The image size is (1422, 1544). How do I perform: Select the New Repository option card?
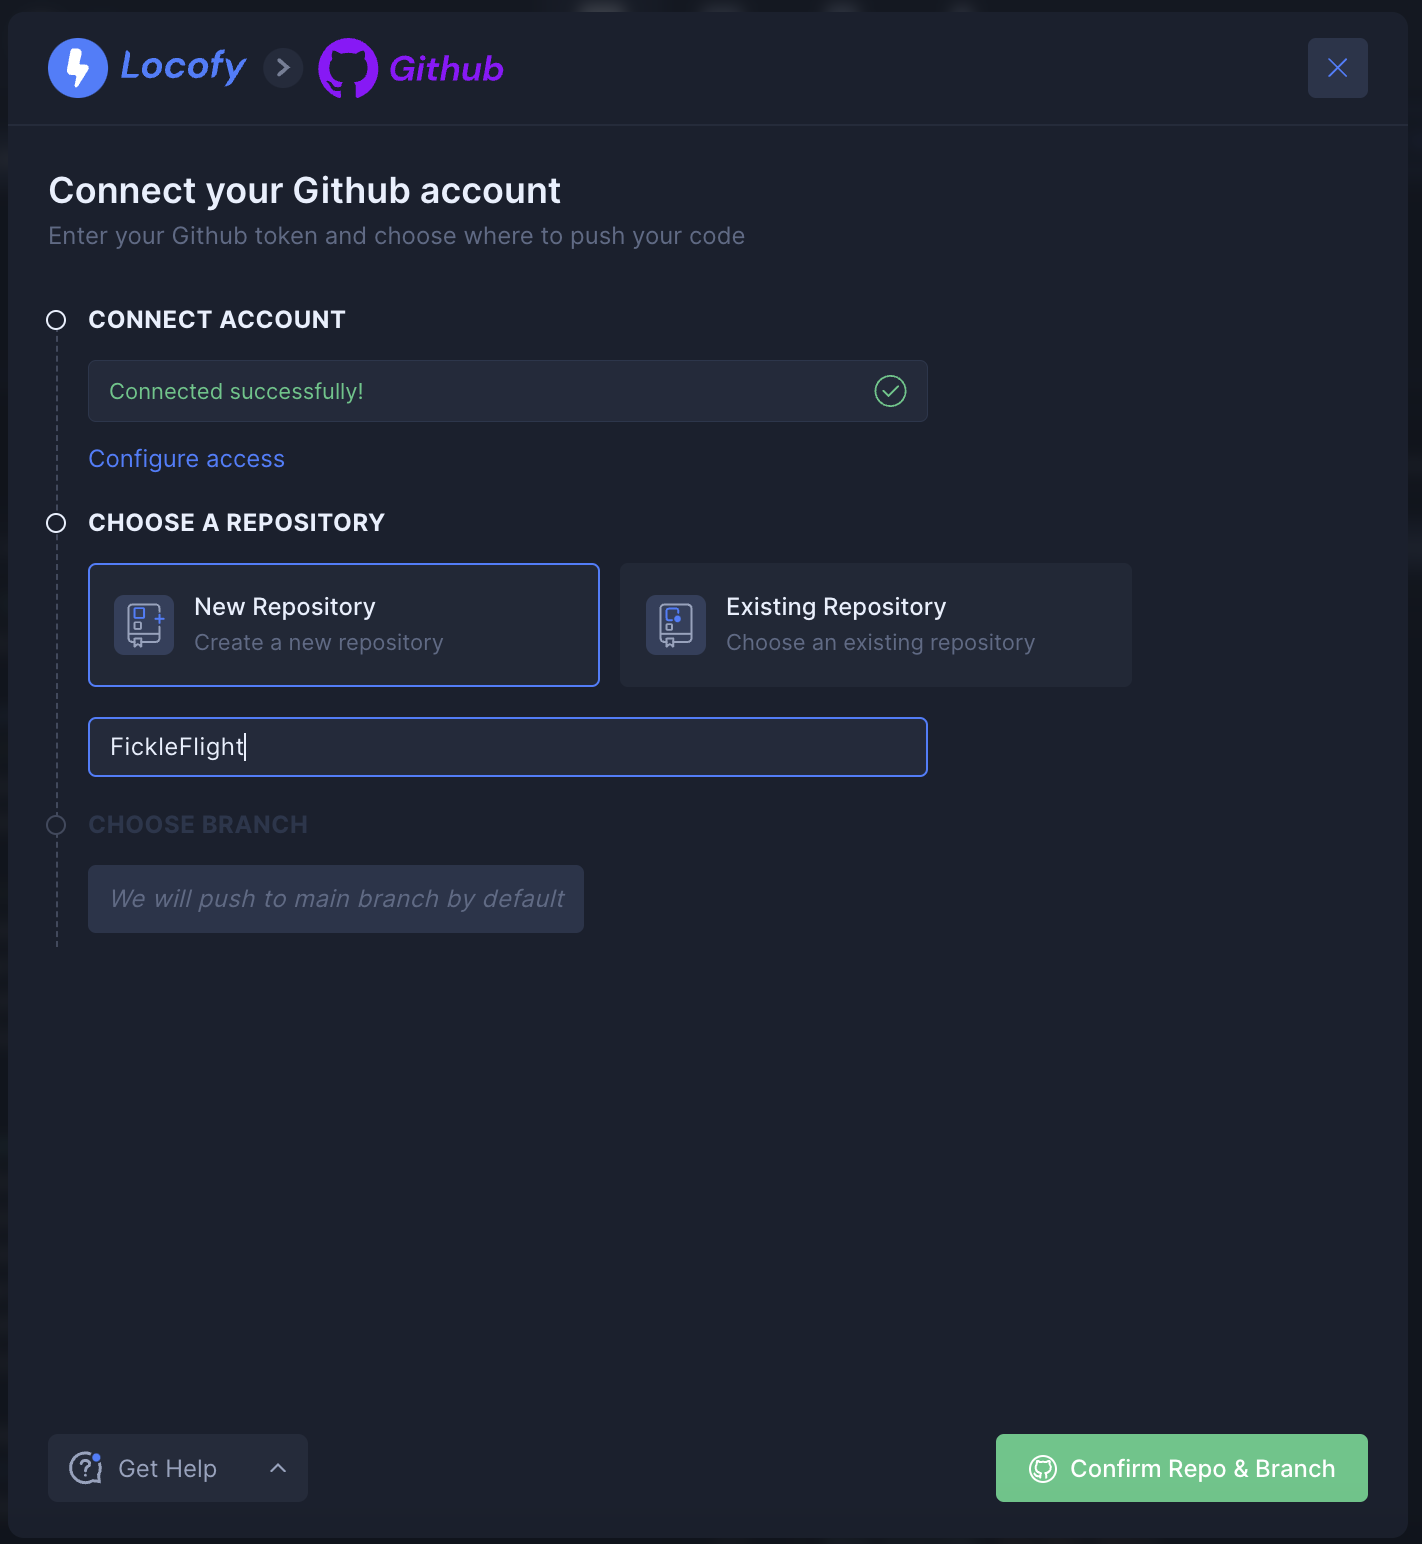[344, 625]
